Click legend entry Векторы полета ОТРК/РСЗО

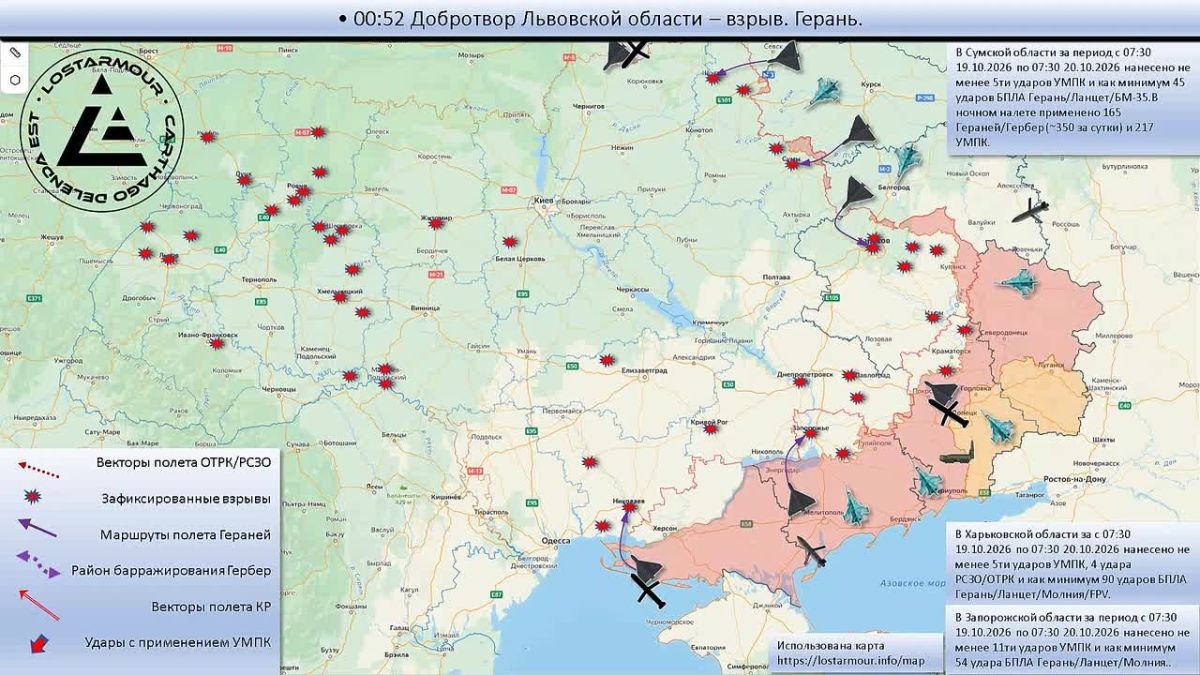pyautogui.click(x=183, y=462)
